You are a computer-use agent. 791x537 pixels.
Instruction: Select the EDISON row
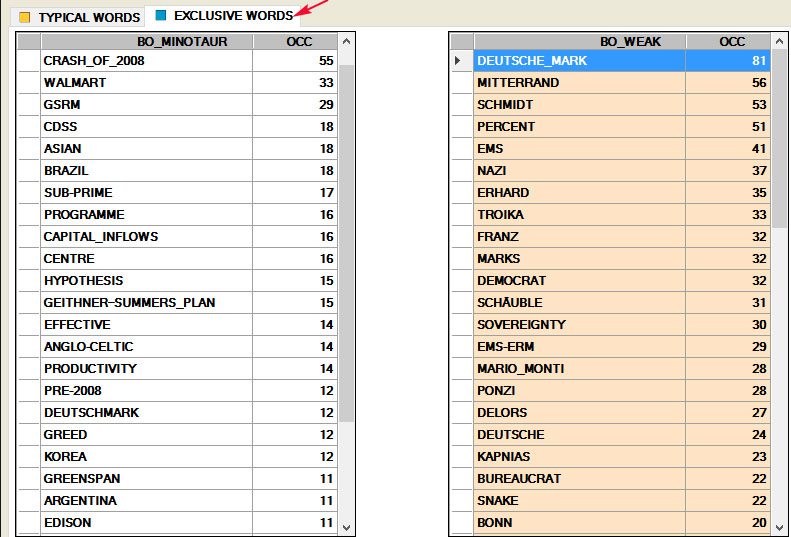pos(178,522)
